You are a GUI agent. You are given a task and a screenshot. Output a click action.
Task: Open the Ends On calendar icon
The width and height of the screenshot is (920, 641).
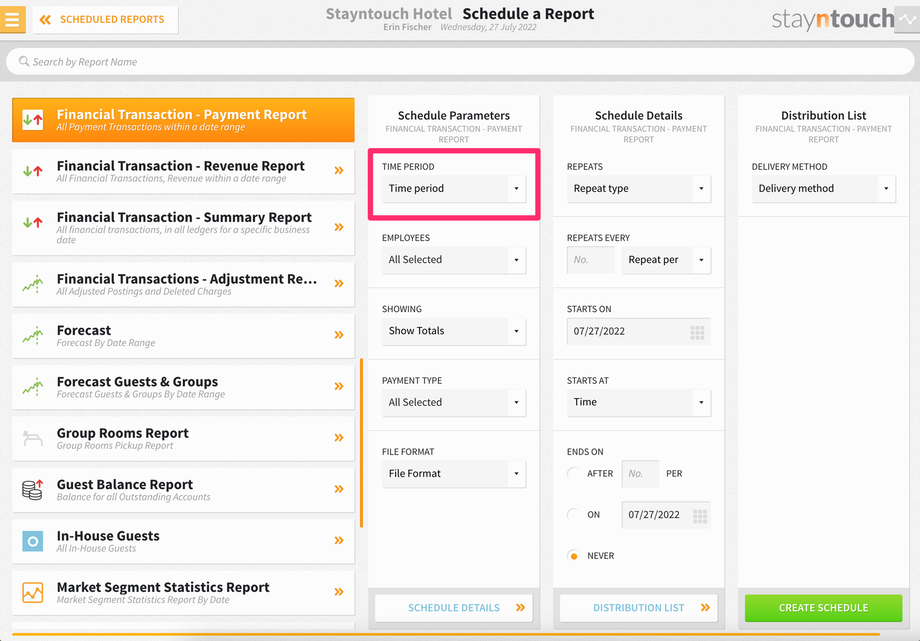click(700, 517)
